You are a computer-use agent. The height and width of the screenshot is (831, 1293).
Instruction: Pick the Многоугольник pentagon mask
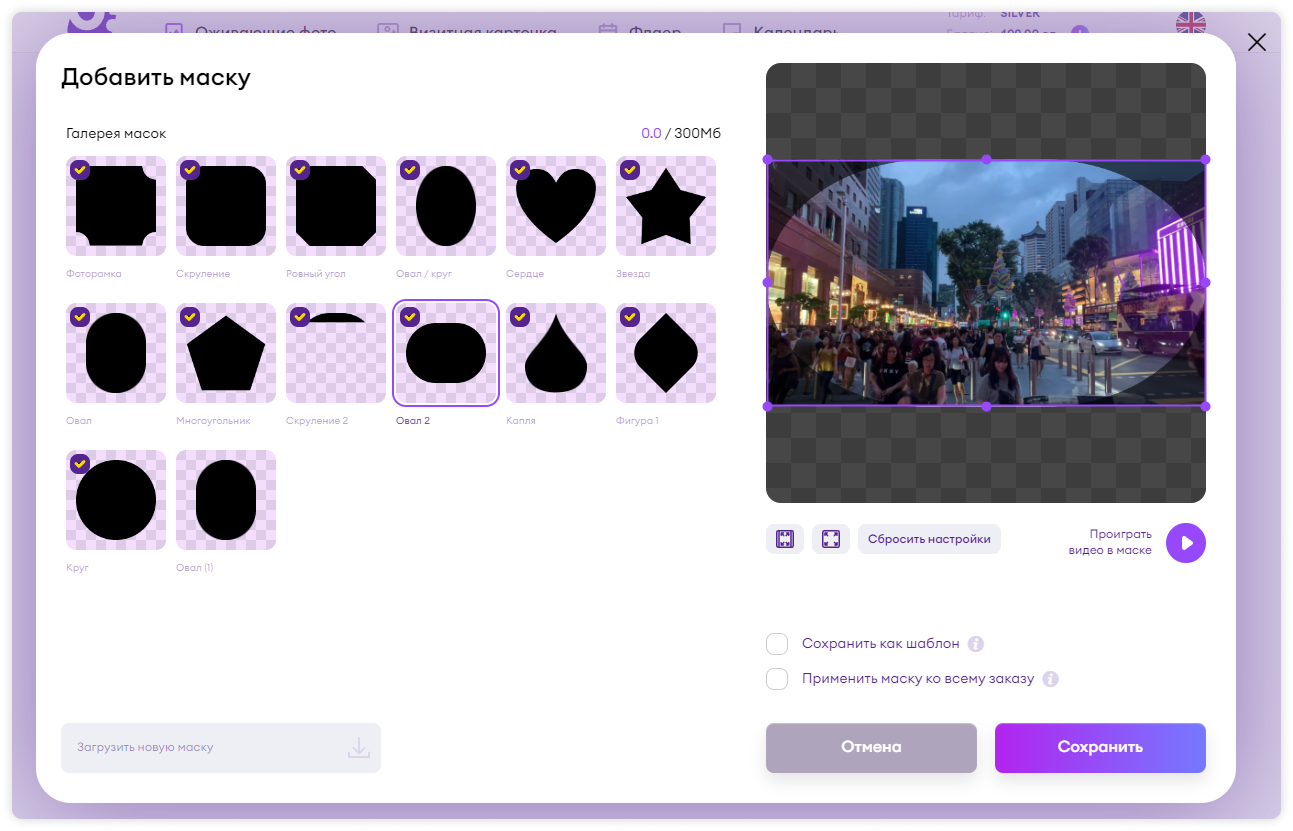click(226, 353)
